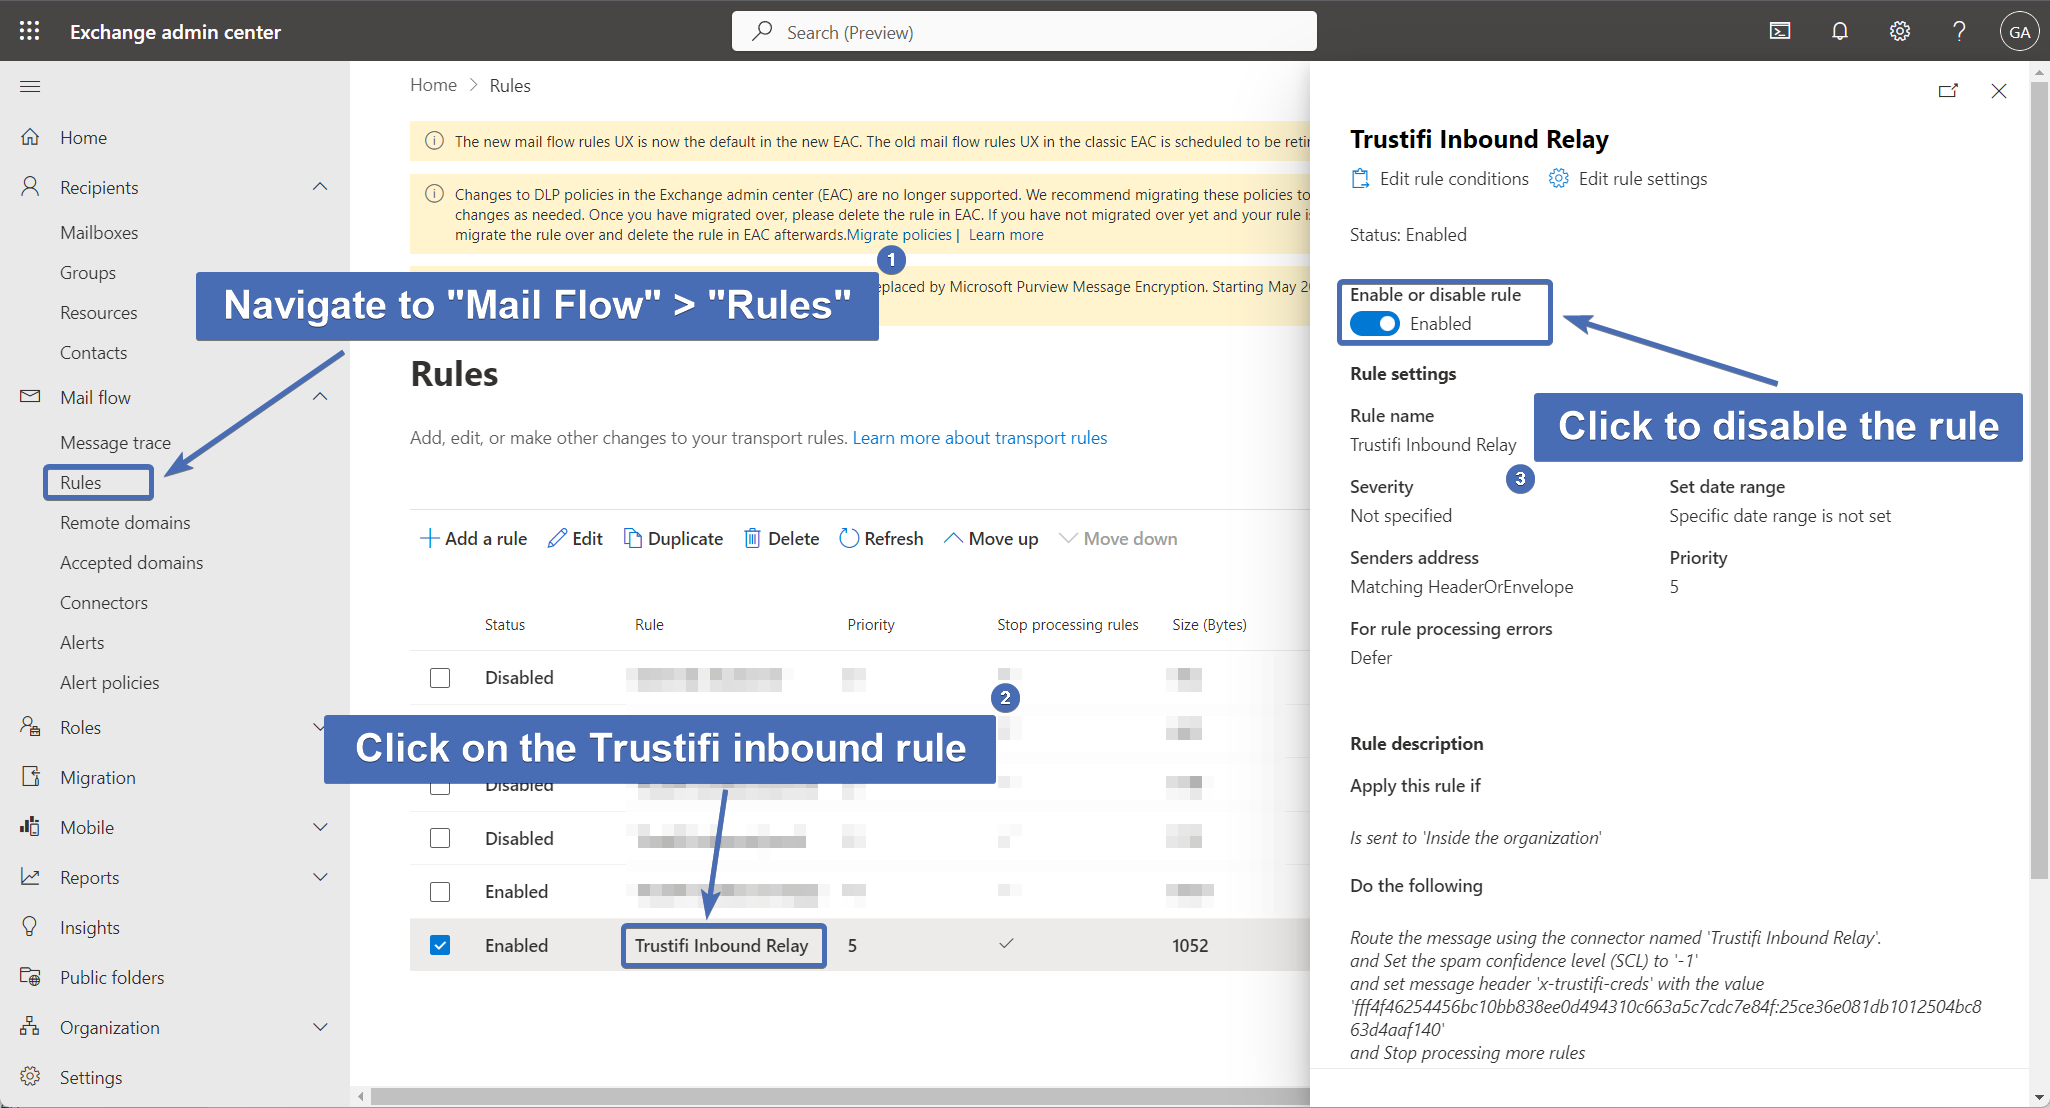Open the settings gear in header
Screen dimensions: 2050x1108
point(1900,31)
